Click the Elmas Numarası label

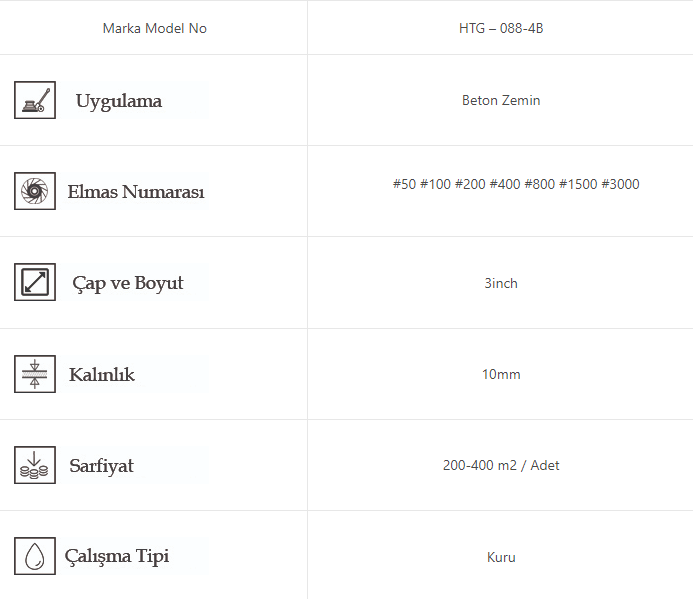[135, 192]
